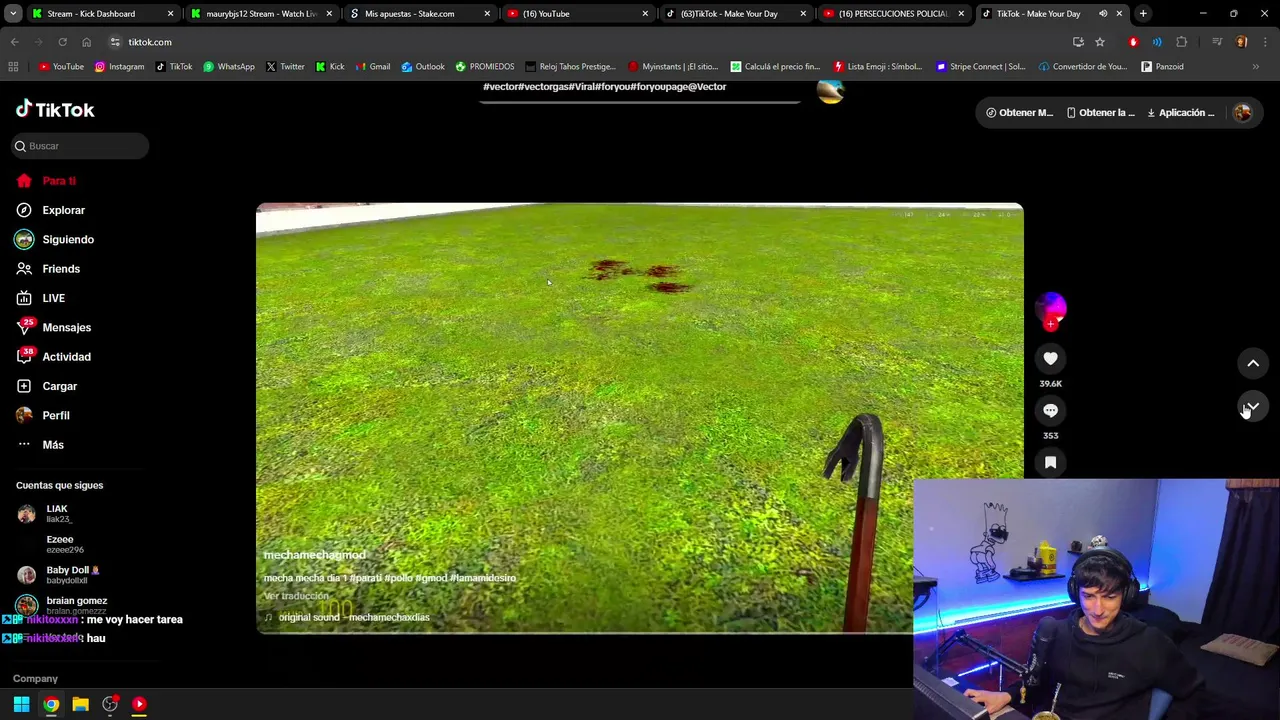The height and width of the screenshot is (720, 1280).
Task: Click the TikTok logo
Action: [x=55, y=109]
